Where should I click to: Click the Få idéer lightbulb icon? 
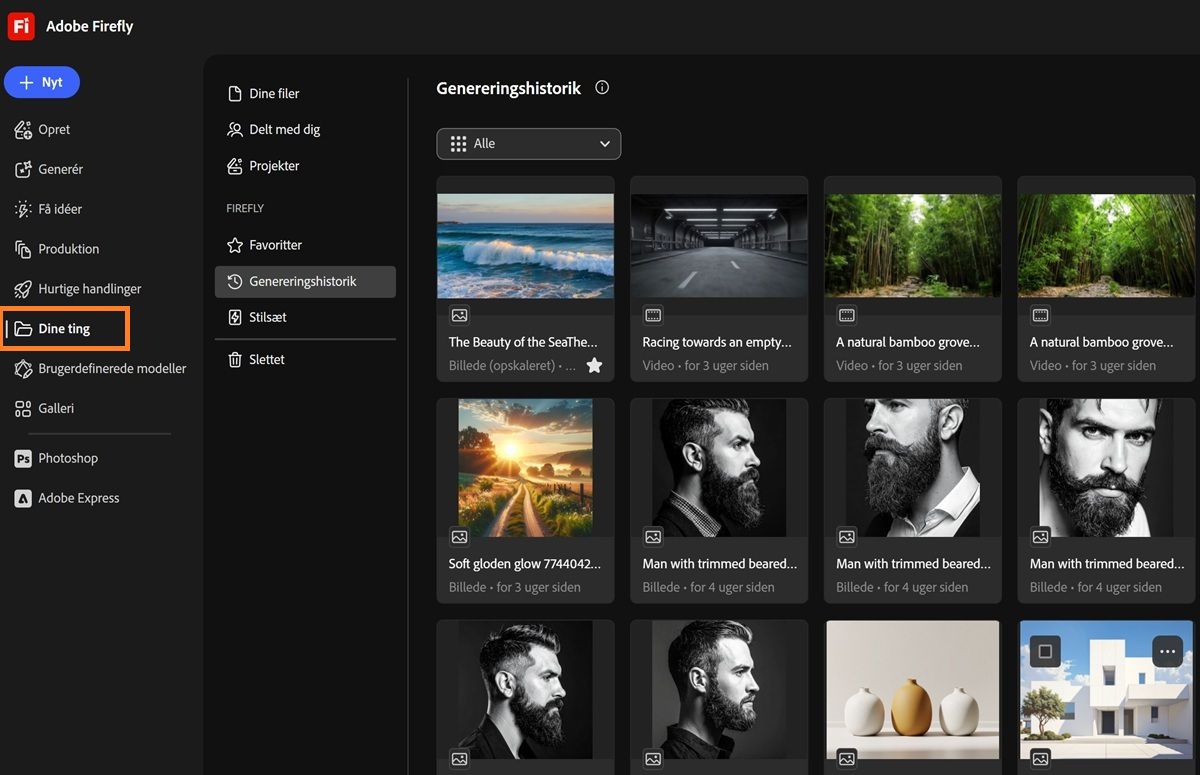(x=23, y=209)
